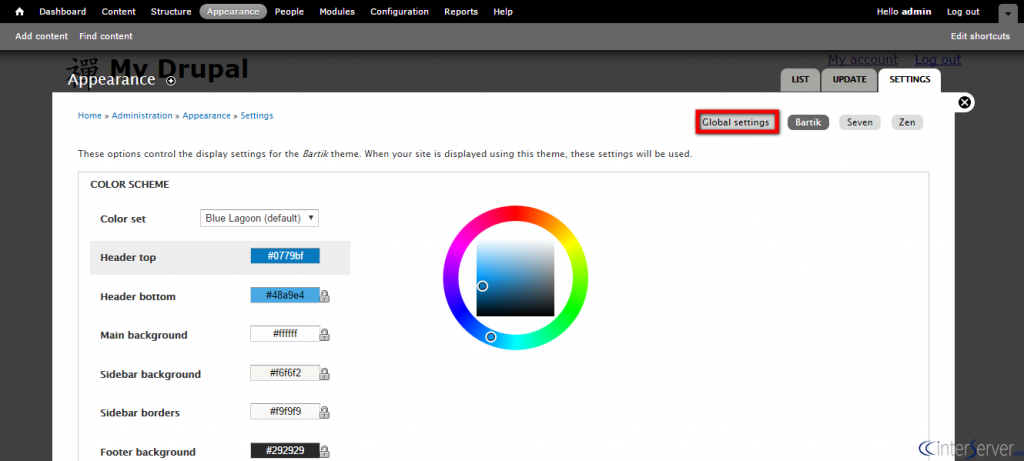
Task: Switch to the LIST tab
Action: (x=800, y=80)
